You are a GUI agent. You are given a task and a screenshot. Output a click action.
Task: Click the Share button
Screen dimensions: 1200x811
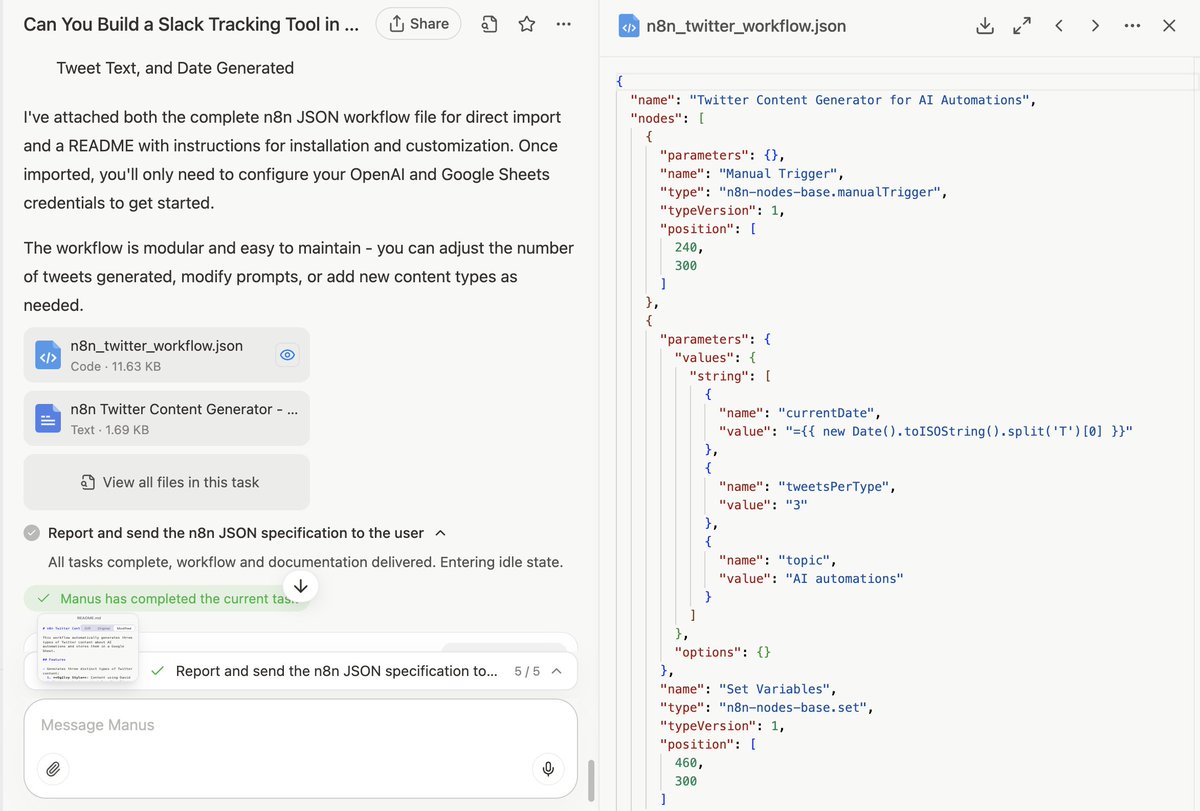[418, 24]
